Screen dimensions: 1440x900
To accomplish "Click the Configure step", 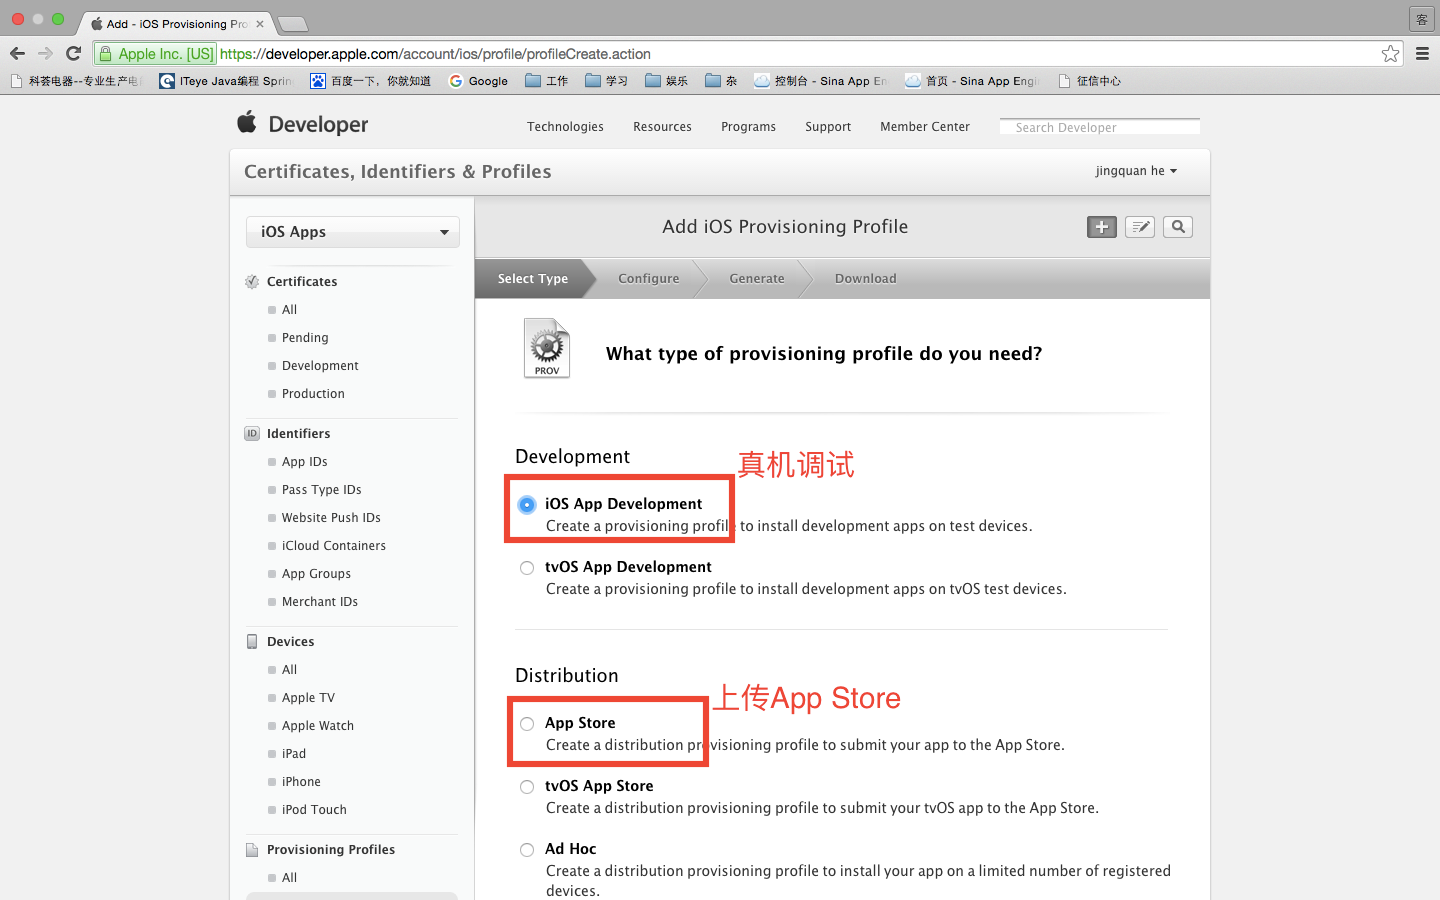I will (648, 279).
